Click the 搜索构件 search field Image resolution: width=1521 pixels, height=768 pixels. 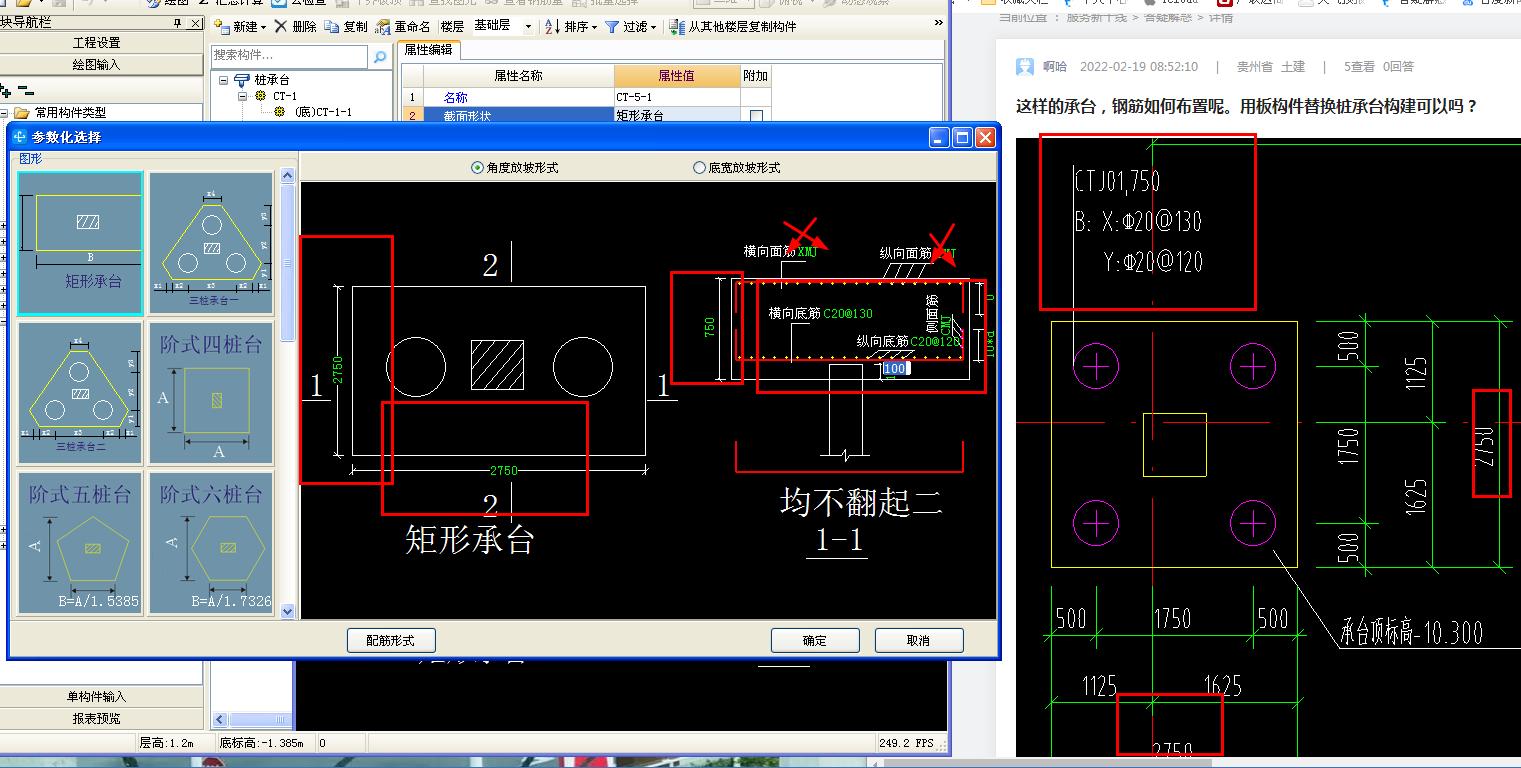[x=290, y=56]
